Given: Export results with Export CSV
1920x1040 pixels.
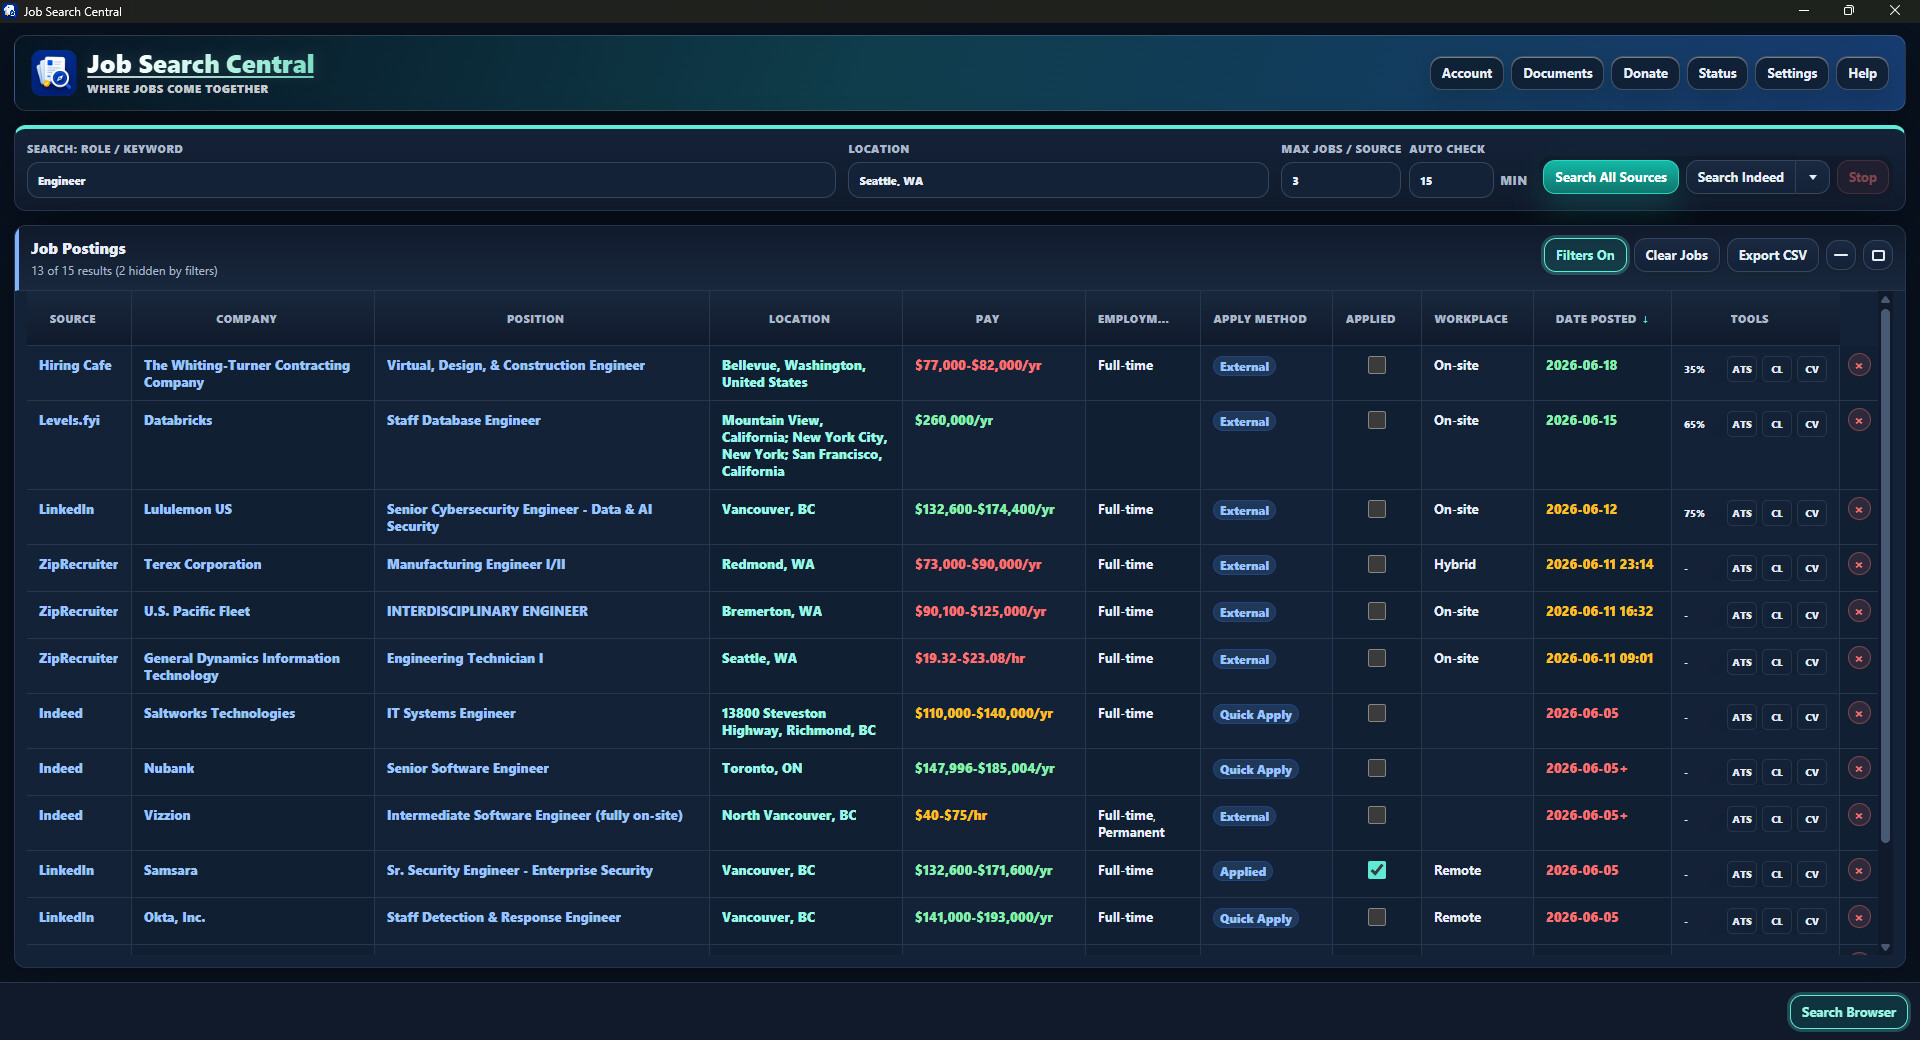Looking at the screenshot, I should point(1772,256).
